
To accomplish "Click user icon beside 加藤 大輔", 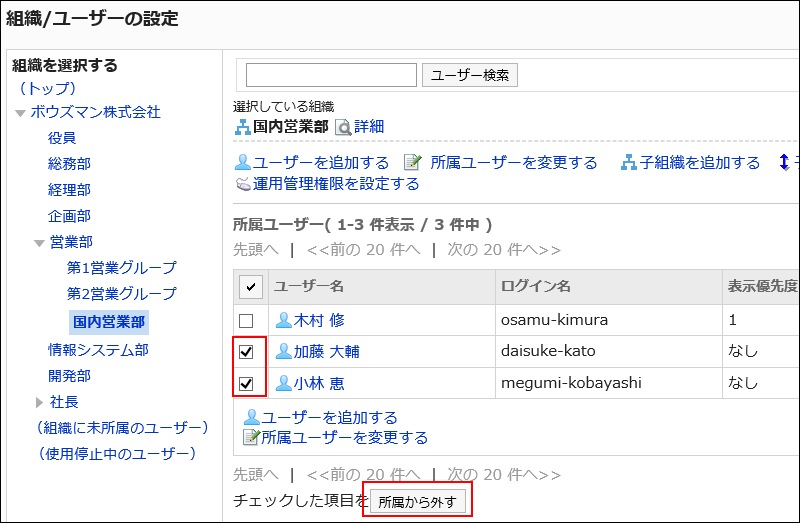I will coord(283,352).
